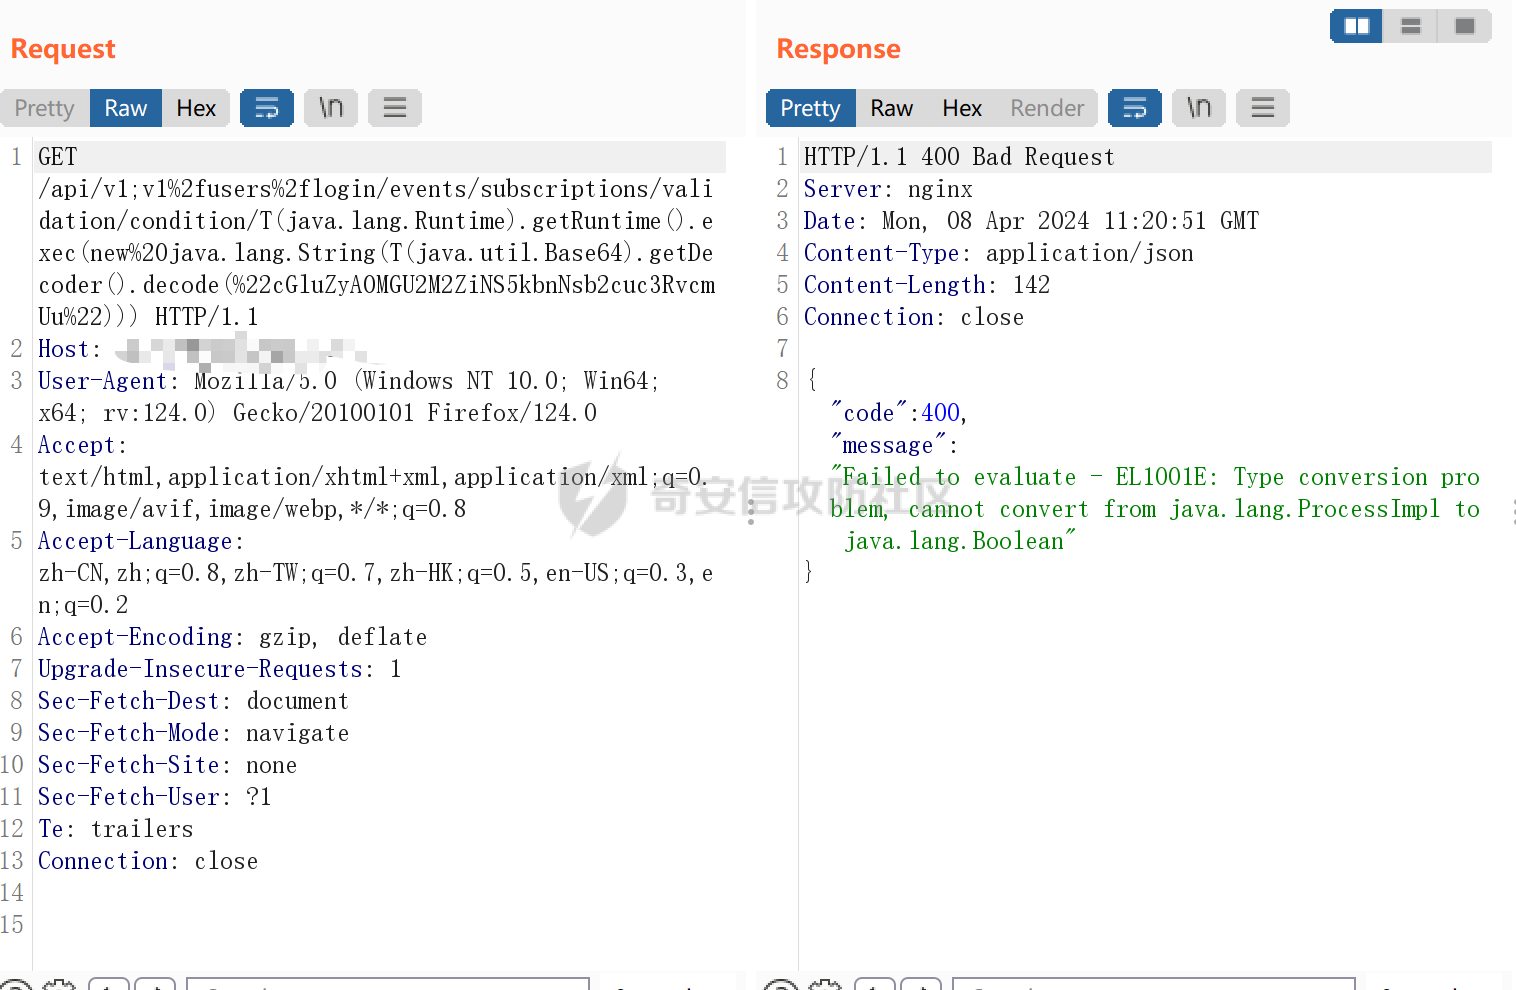Viewport: 1516px width, 990px height.
Task: Click 'java.lang.Boolean' in response body
Action: click(953, 541)
